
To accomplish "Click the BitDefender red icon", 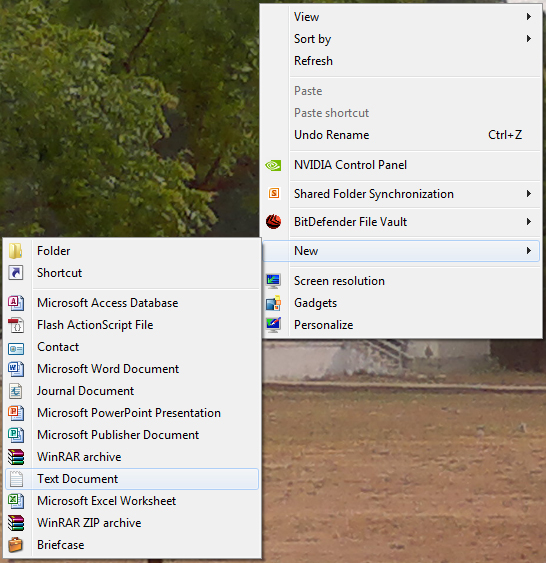I will [x=273, y=222].
